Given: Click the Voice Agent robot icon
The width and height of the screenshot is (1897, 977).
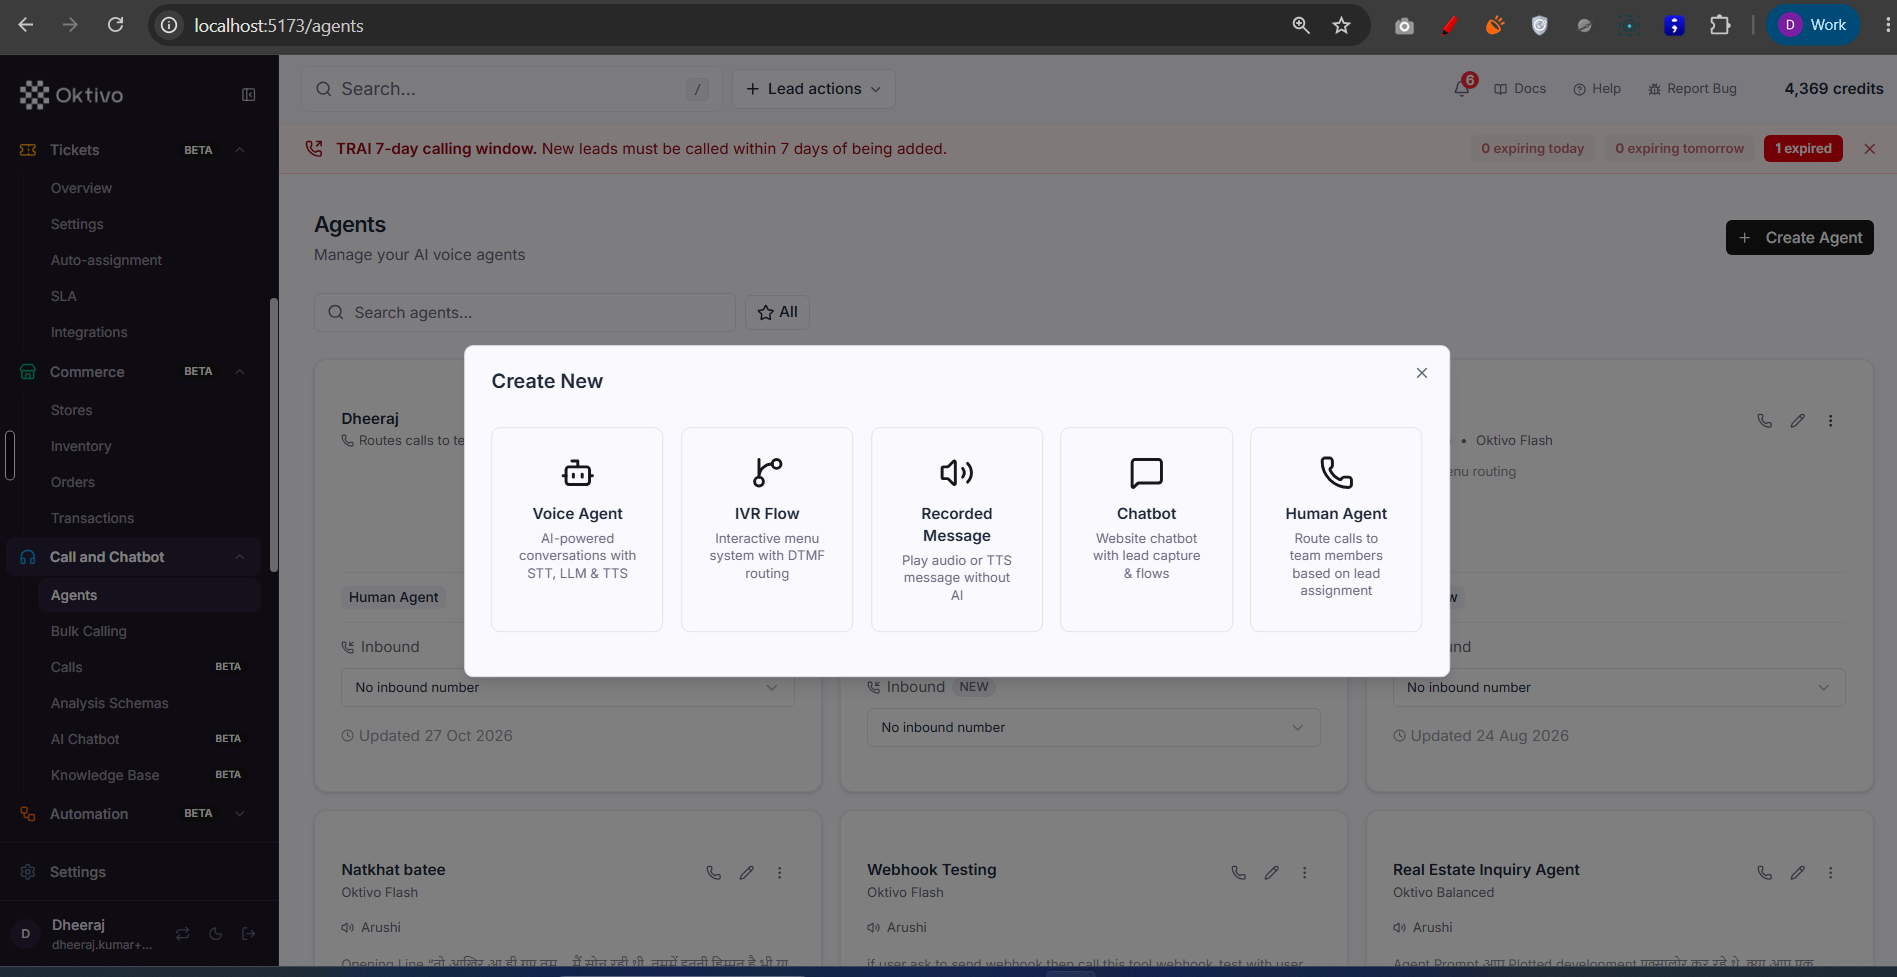Looking at the screenshot, I should pos(577,472).
